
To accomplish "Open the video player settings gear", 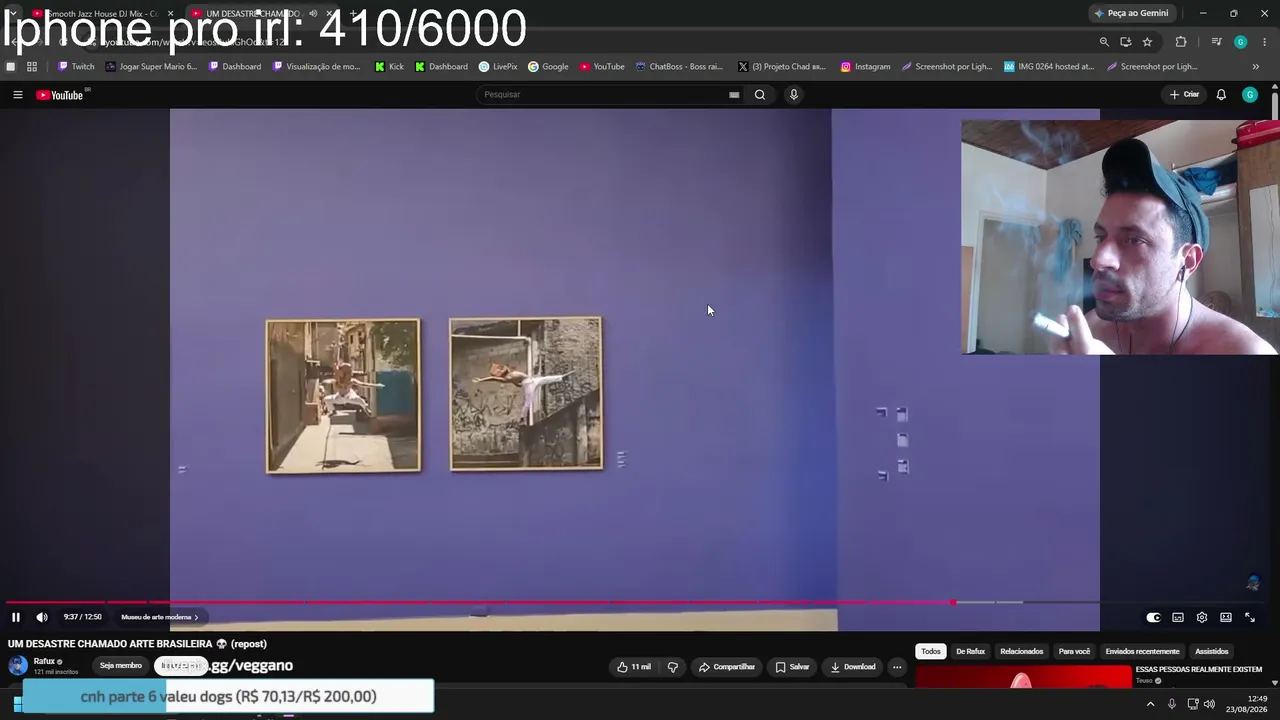I will click(x=1202, y=617).
